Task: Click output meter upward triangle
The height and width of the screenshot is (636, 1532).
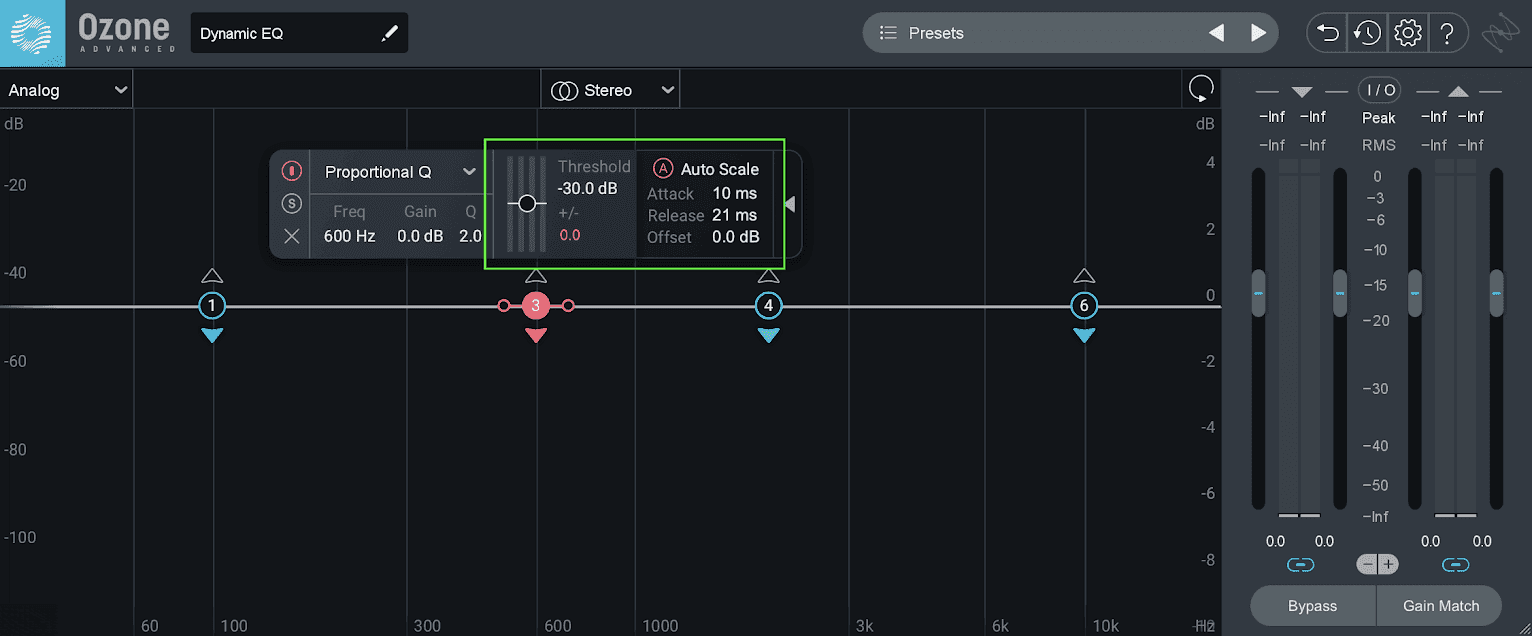Action: tap(1458, 92)
